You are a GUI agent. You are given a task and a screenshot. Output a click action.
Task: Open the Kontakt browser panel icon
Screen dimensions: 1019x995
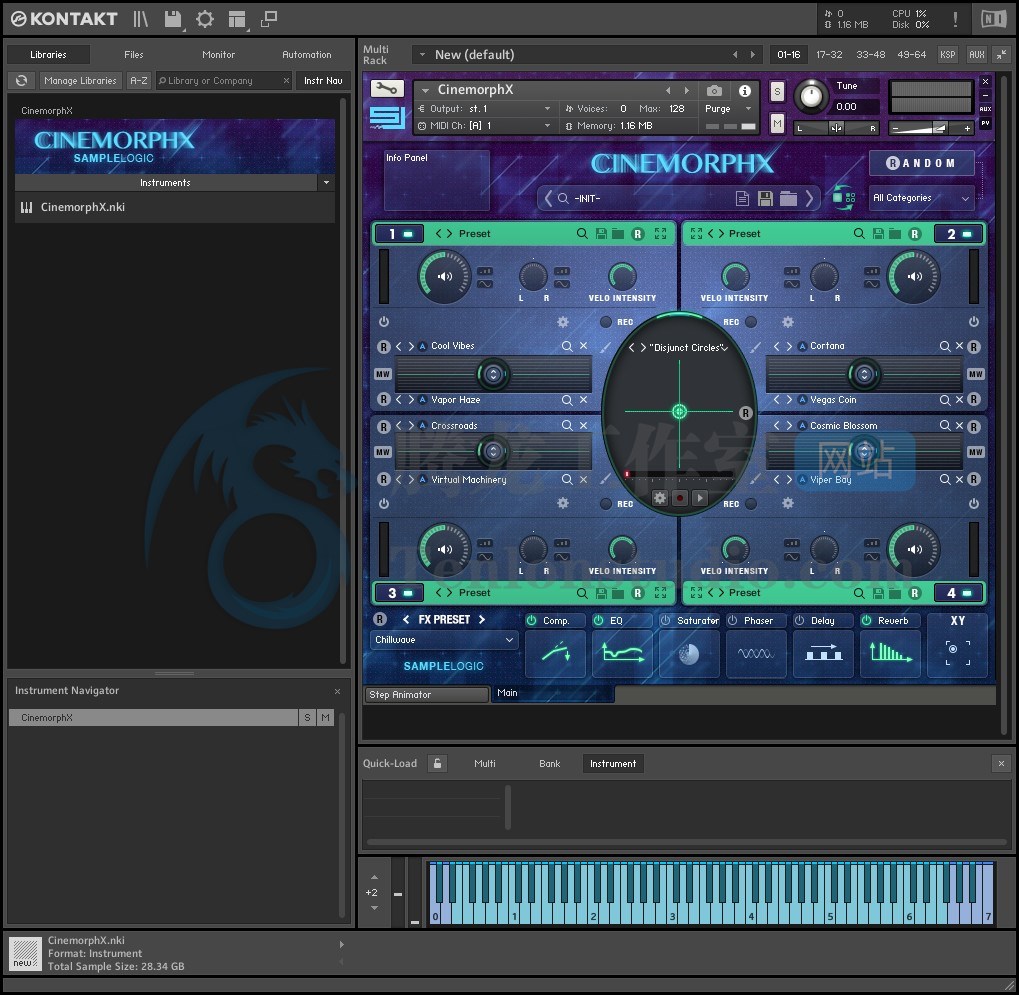tap(140, 19)
